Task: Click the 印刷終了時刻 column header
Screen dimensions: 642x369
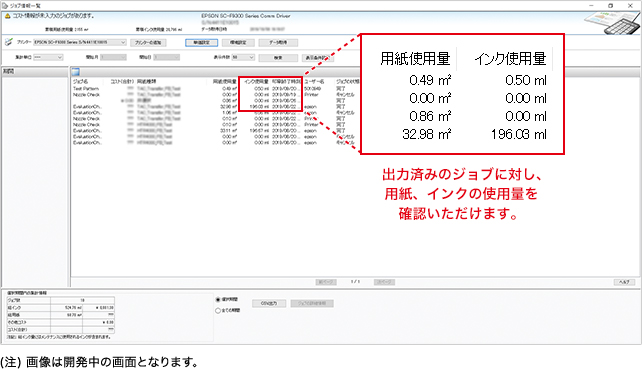Action: [287, 81]
